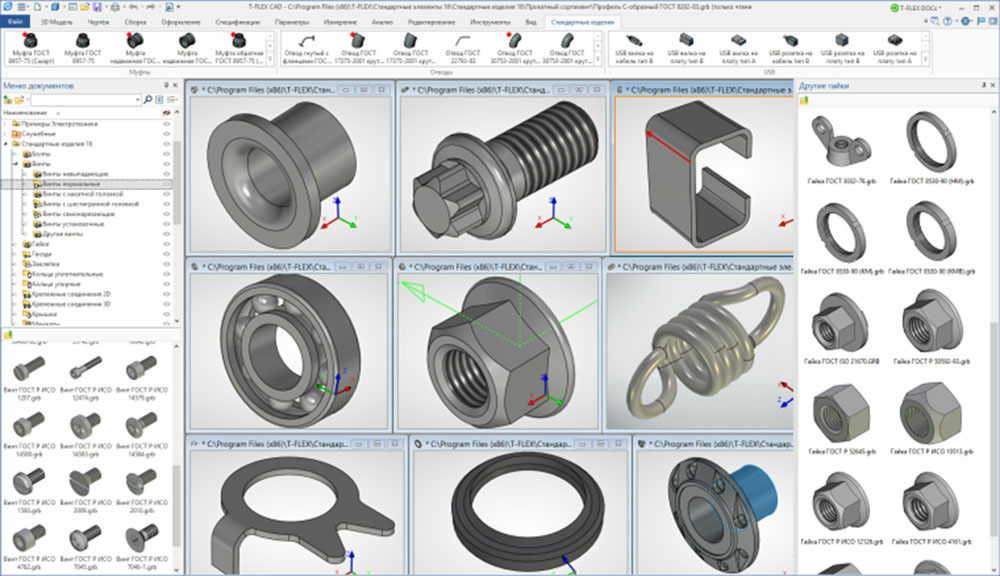
Task: Toggle visibility eye for Болты folder
Action: tap(167, 153)
